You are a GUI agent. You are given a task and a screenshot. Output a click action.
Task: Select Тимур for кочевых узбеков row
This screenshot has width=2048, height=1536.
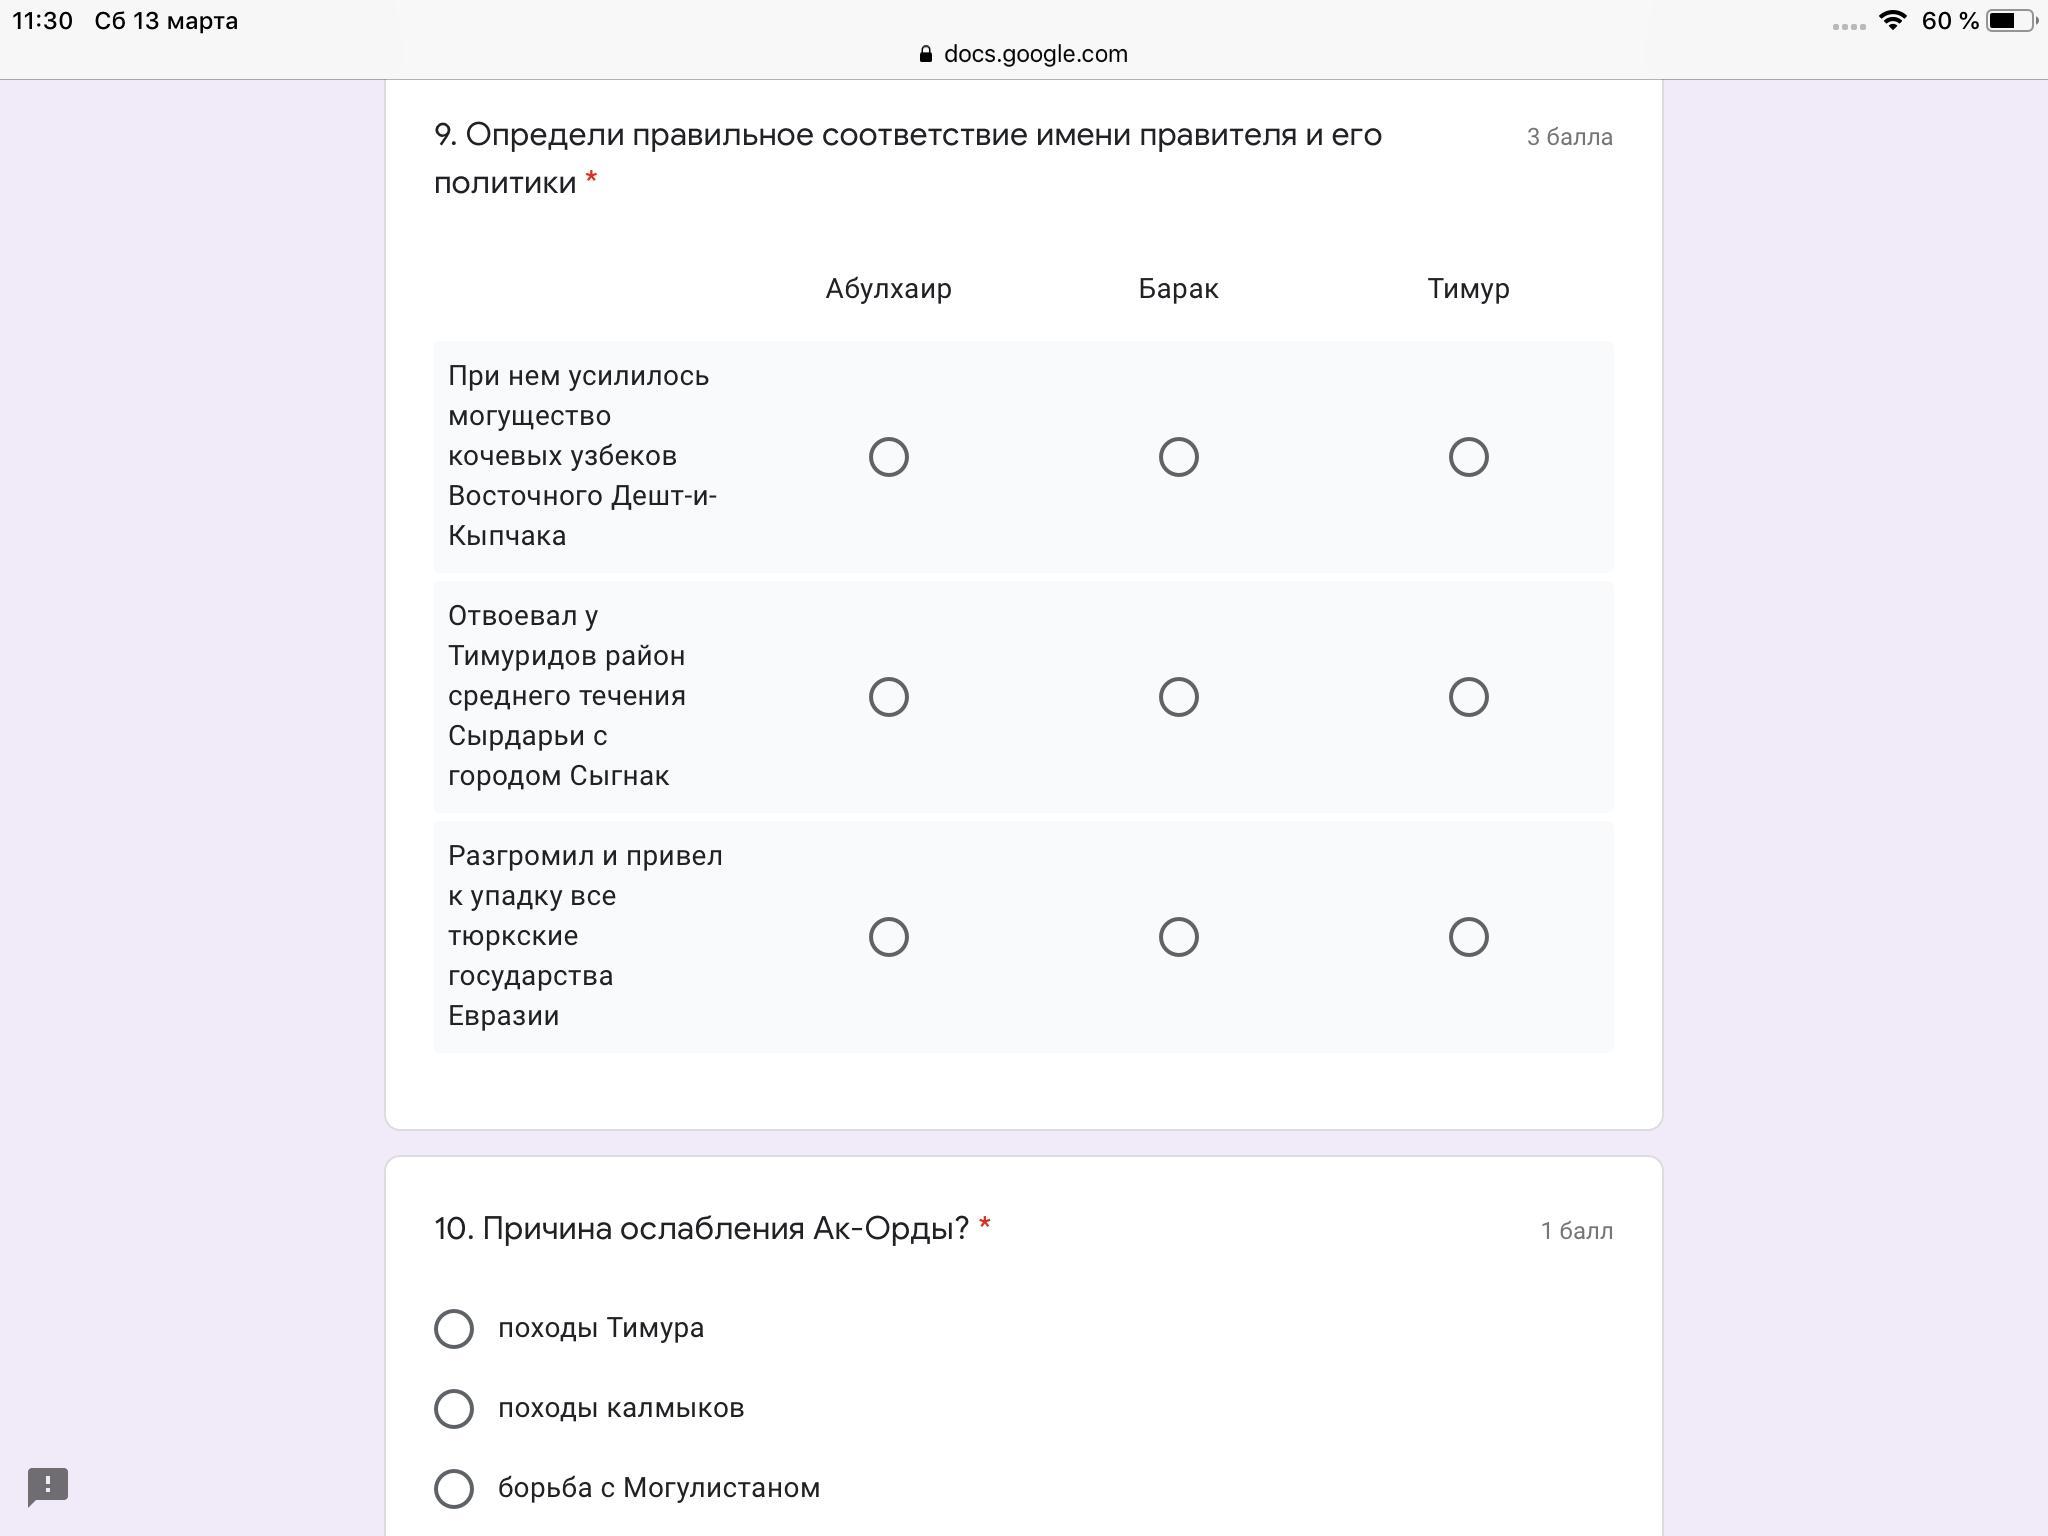(1468, 457)
